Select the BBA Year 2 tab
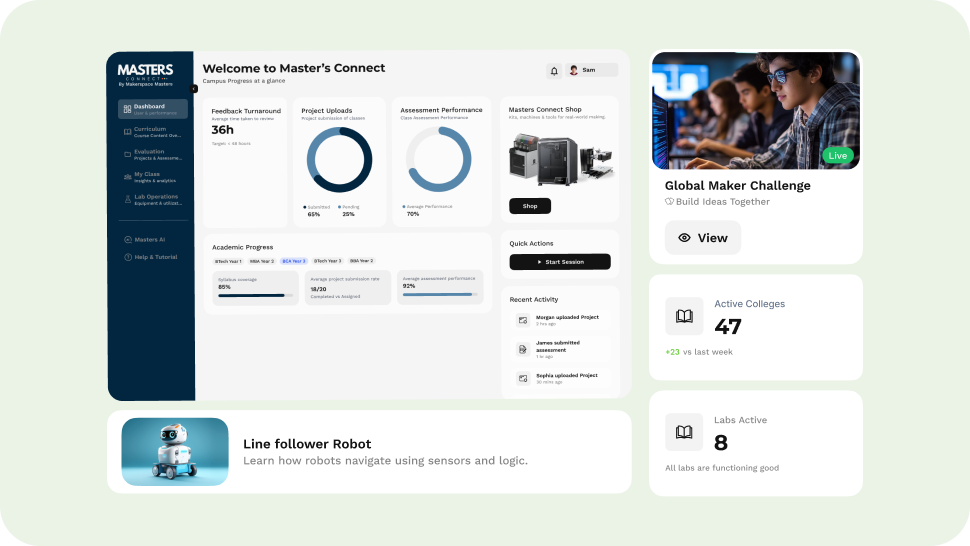The image size is (970, 546). [362, 261]
